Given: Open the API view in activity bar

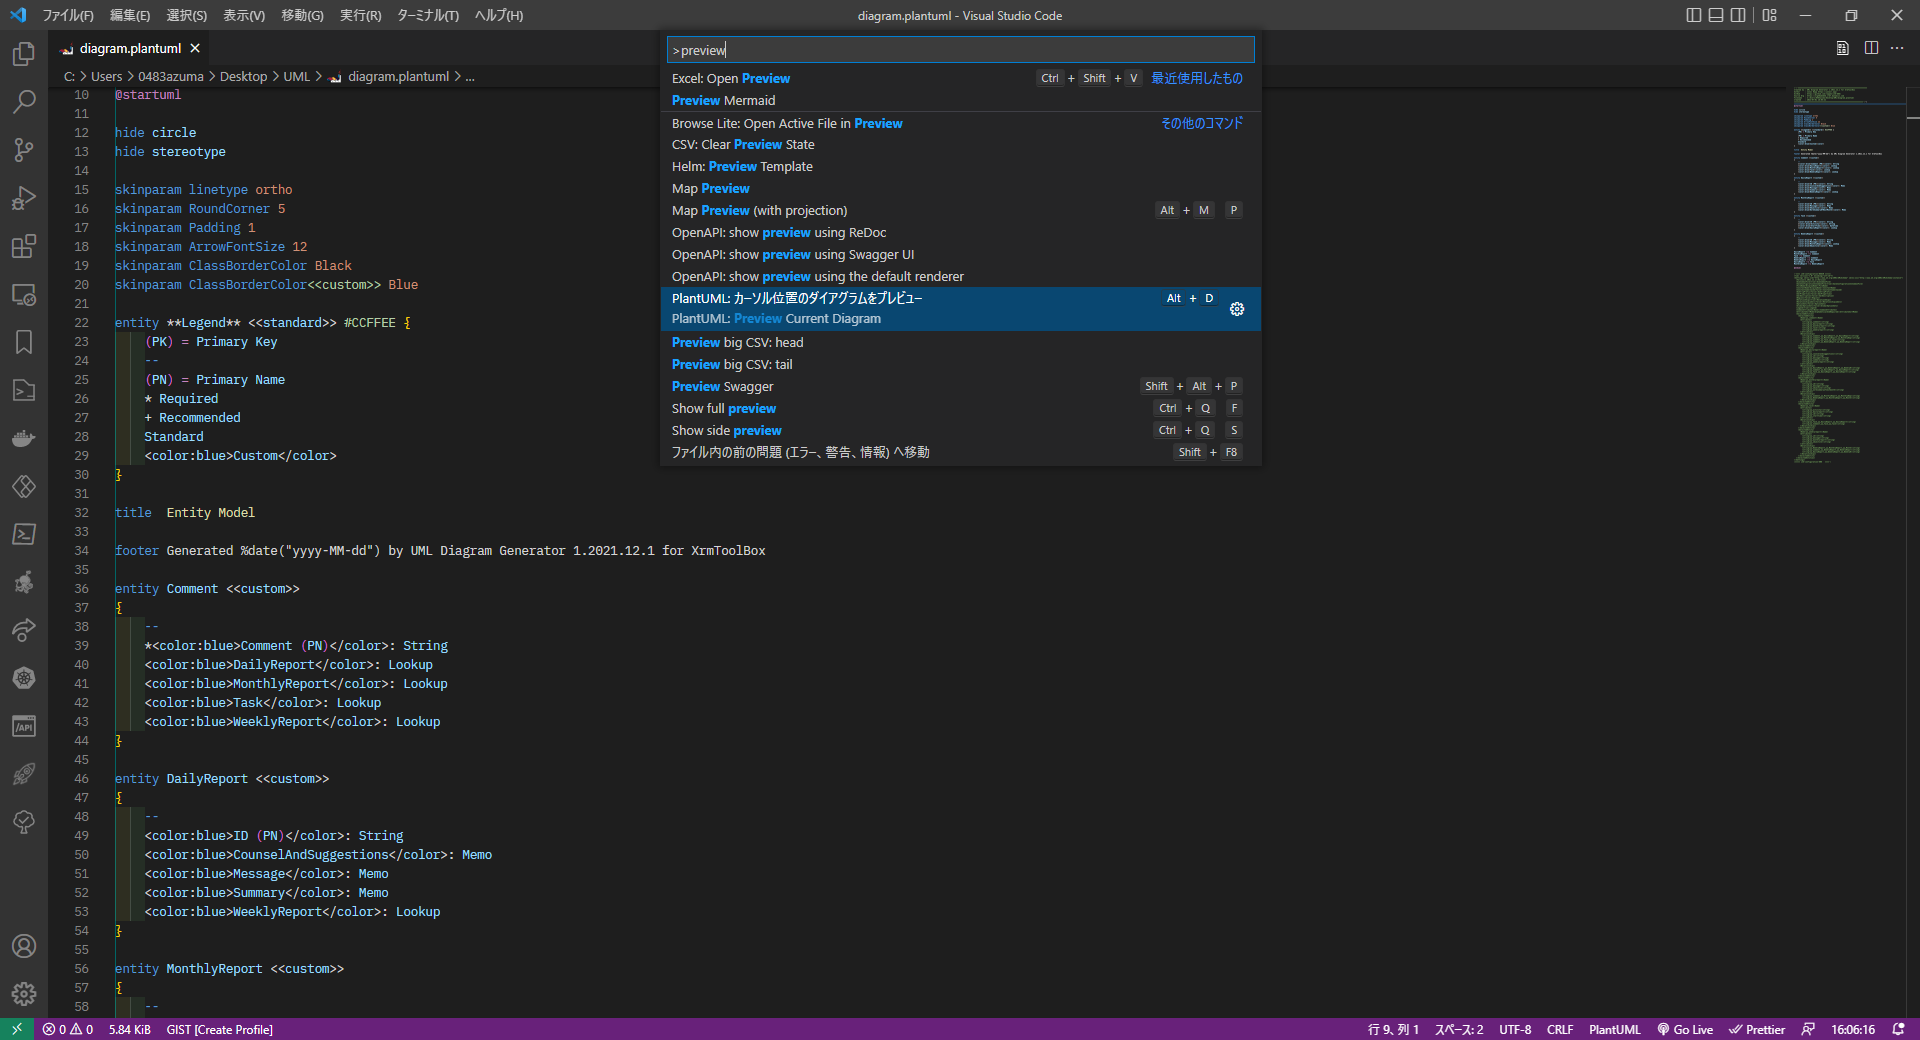Looking at the screenshot, I should point(24,726).
